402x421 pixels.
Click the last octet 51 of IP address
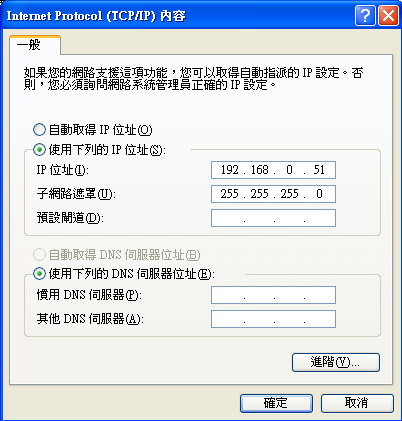tap(319, 170)
